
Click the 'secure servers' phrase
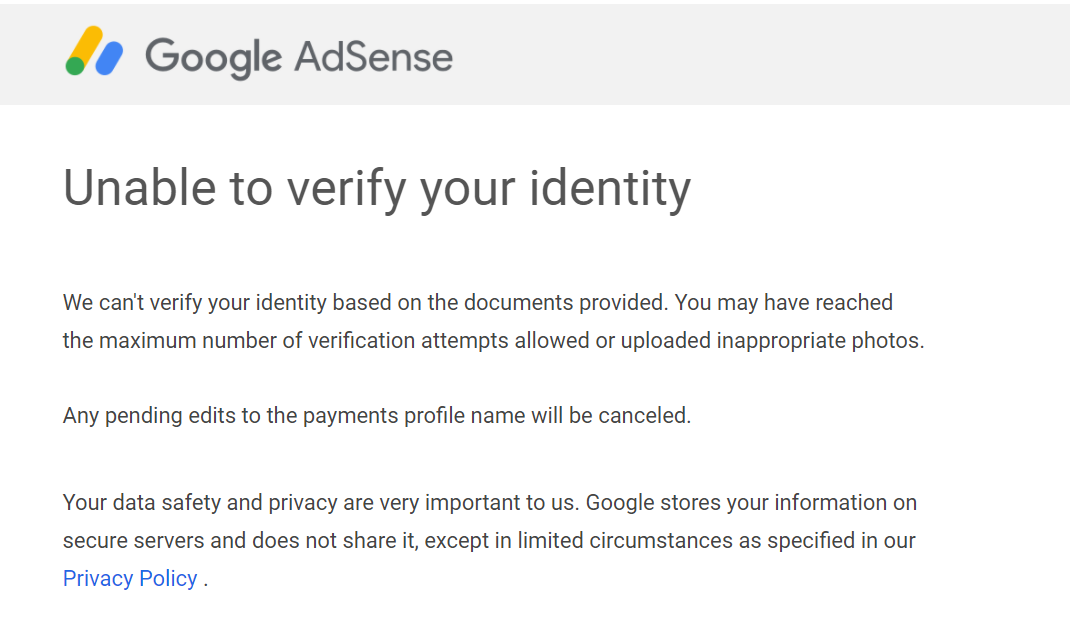(133, 541)
